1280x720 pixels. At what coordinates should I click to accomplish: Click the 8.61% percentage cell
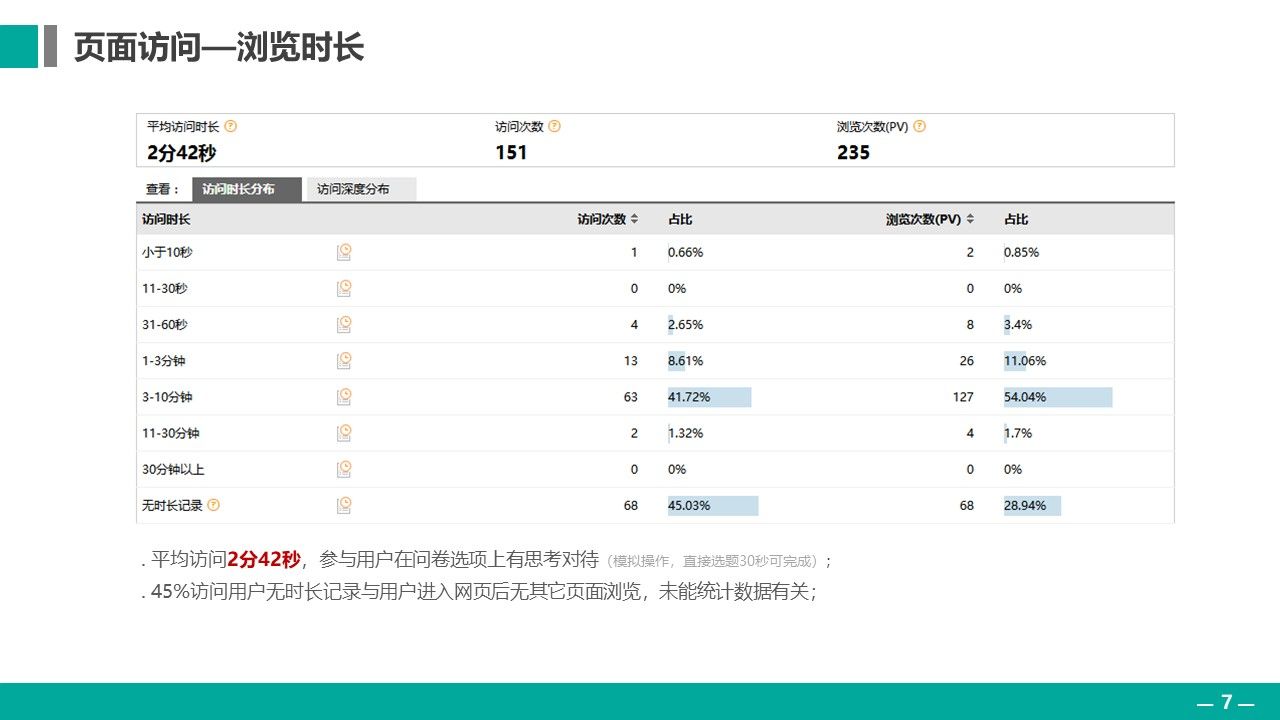(x=685, y=361)
